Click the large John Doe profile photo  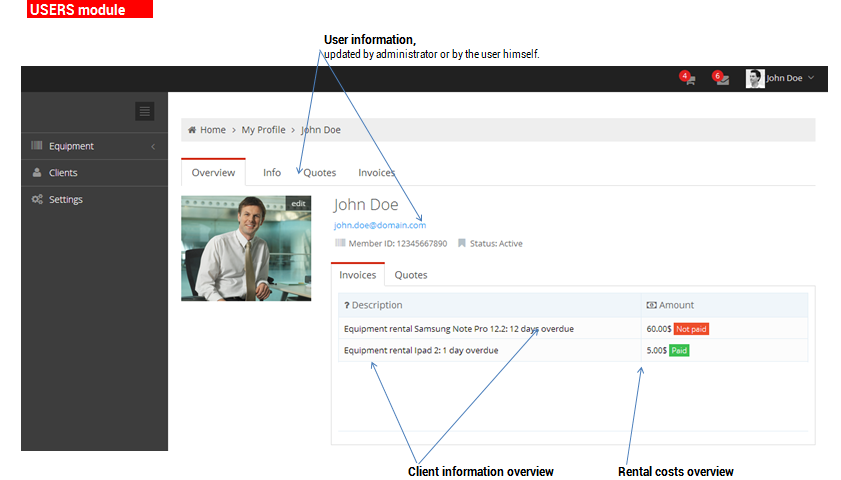246,248
